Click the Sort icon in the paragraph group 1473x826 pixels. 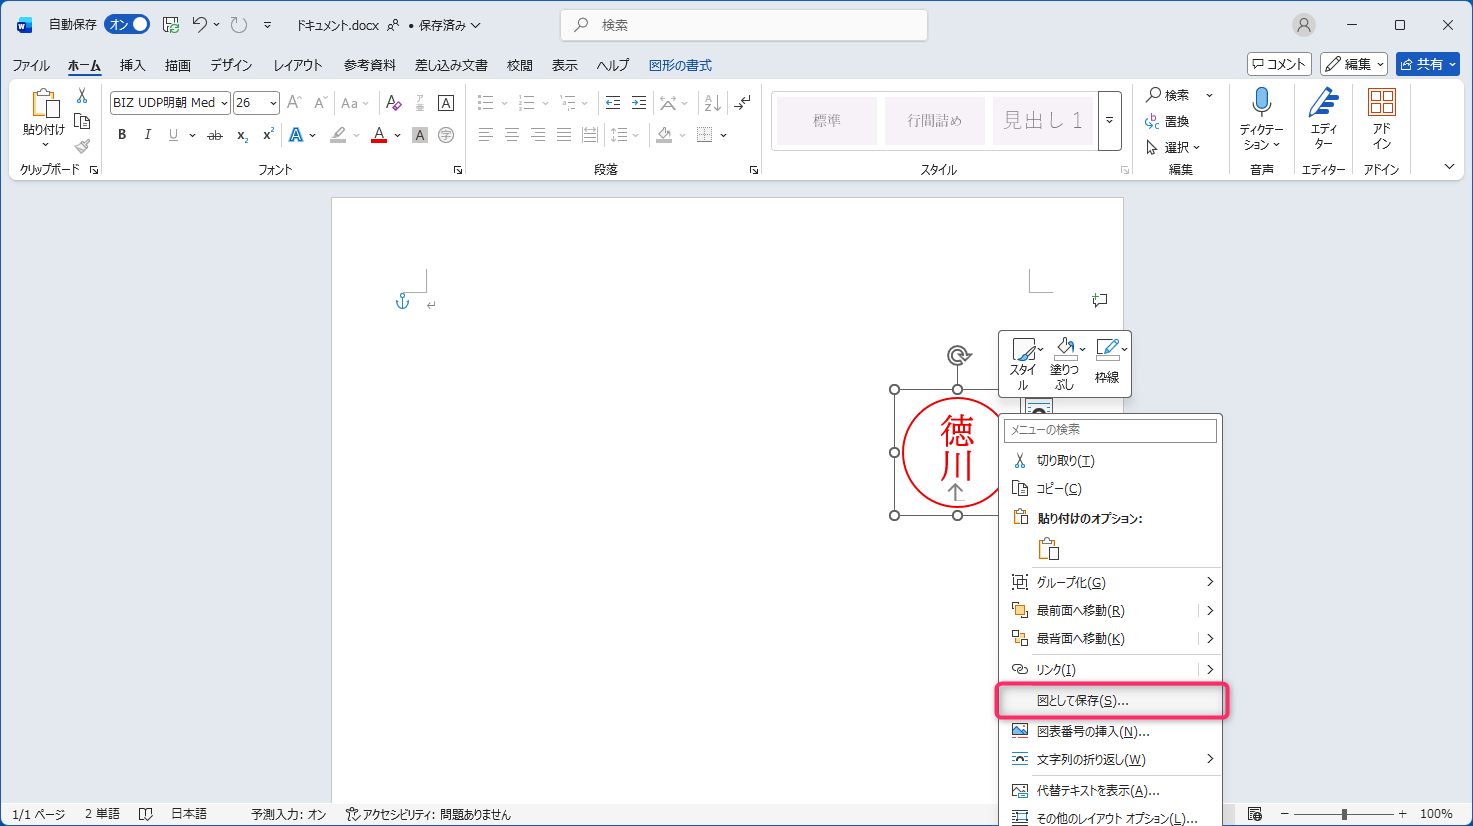click(x=712, y=103)
